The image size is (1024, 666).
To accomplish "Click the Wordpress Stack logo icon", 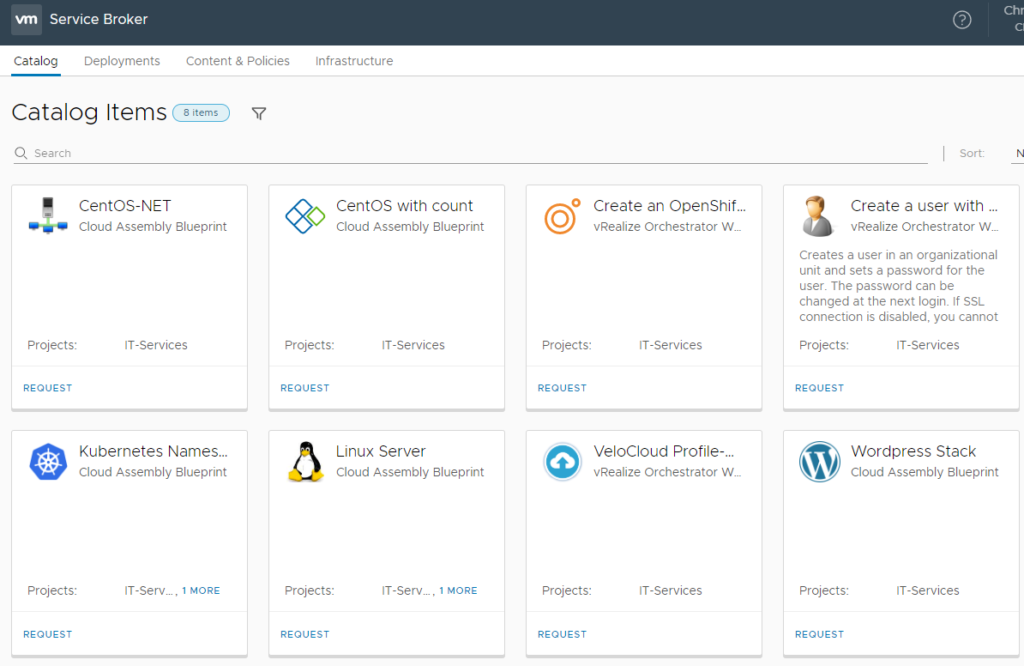I will point(820,462).
